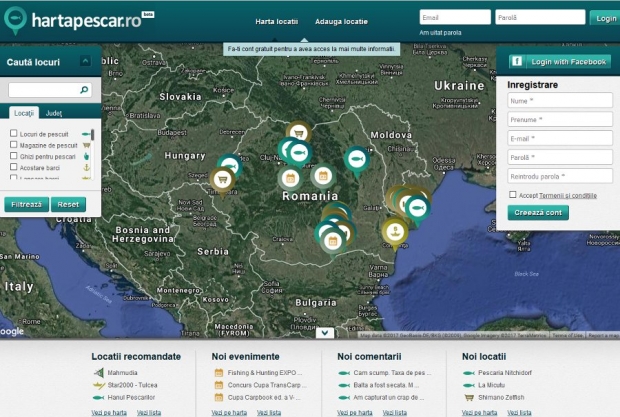Image resolution: width=620 pixels, height=417 pixels.
Task: Switch to the Judet tab
Action: pos(53,113)
